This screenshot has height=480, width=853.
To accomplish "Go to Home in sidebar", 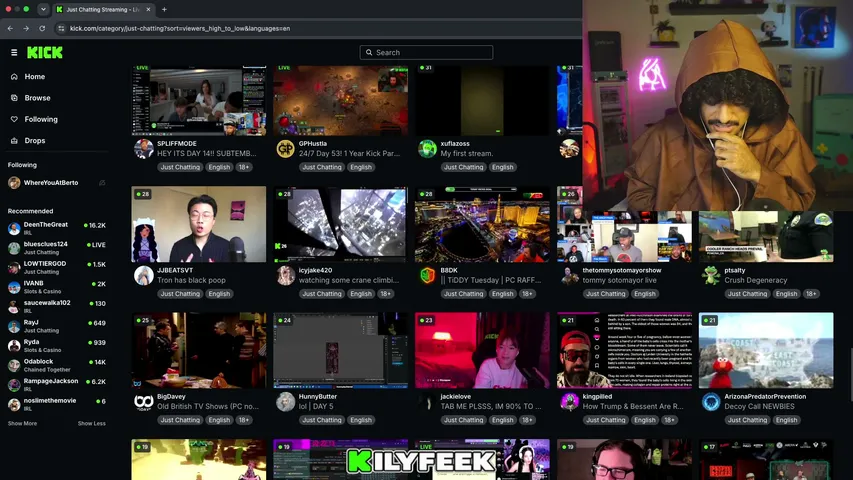I will 35,77.
